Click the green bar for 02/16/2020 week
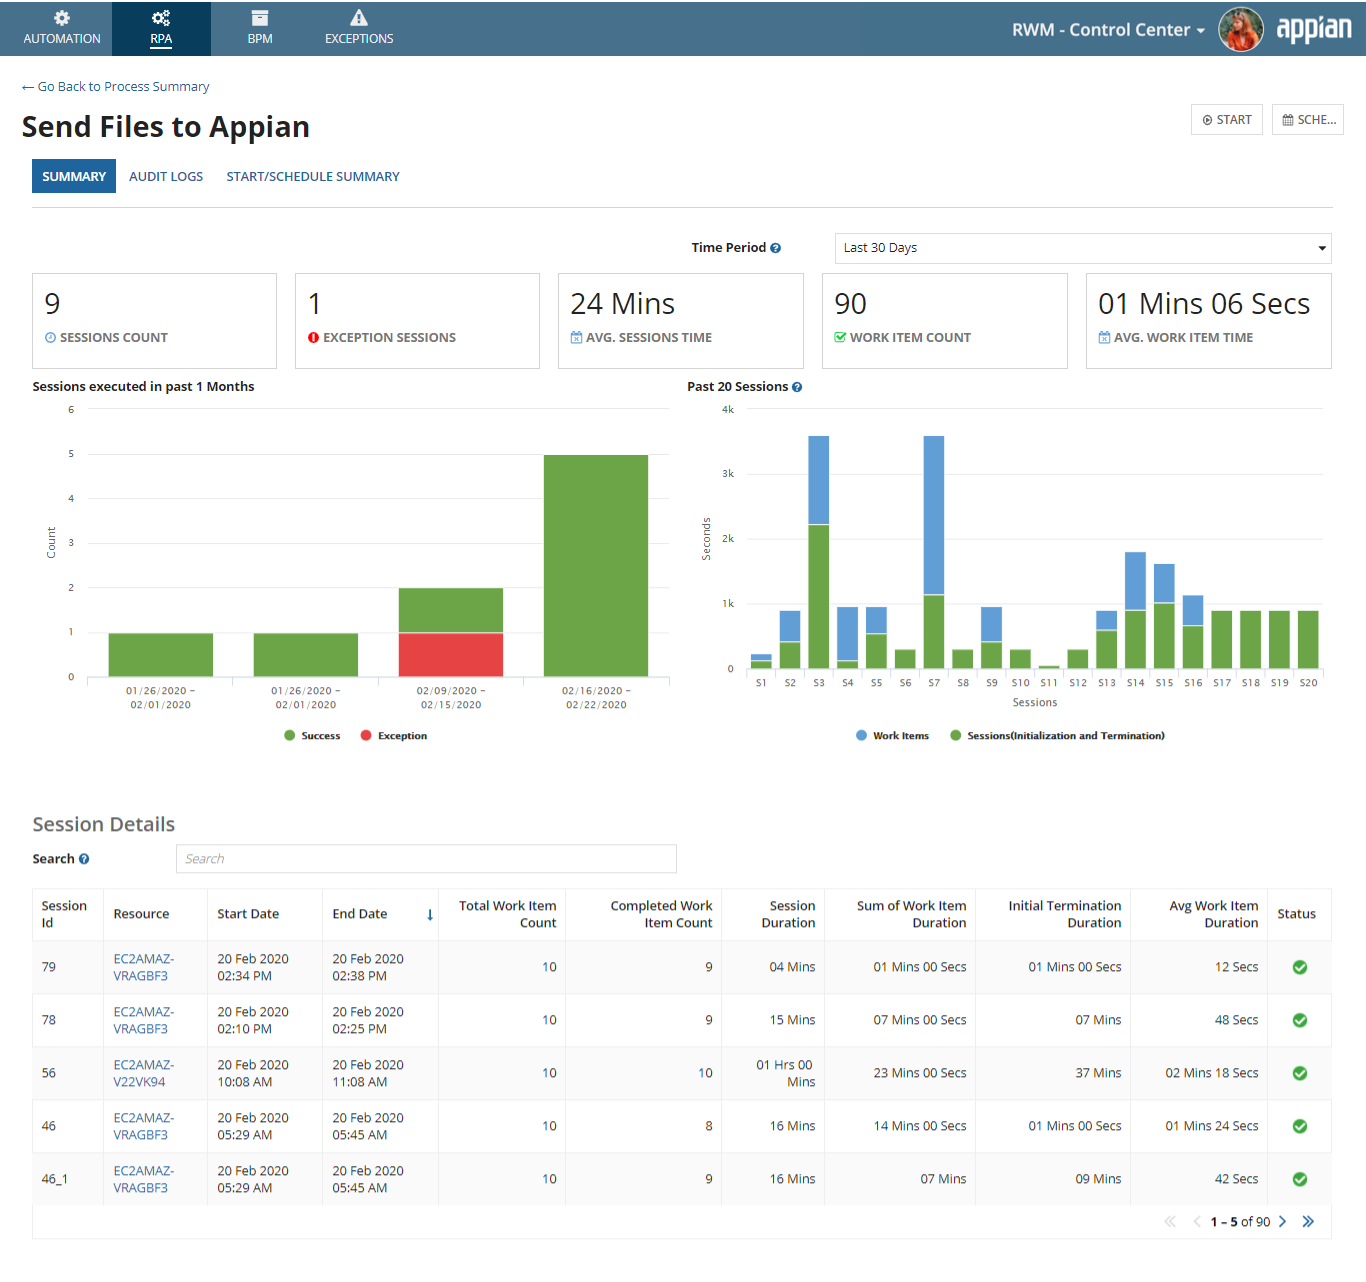This screenshot has height=1282, width=1366. point(596,566)
